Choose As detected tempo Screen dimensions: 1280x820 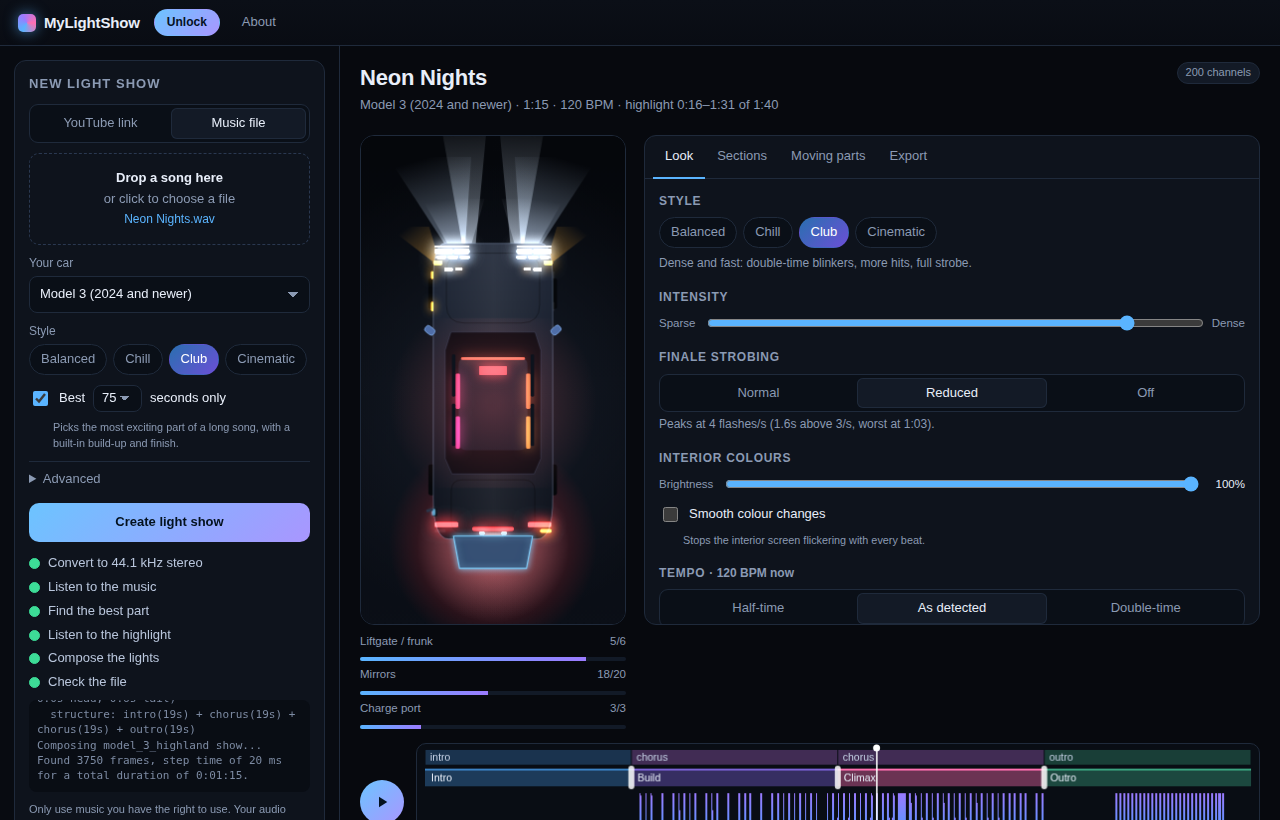point(952,608)
